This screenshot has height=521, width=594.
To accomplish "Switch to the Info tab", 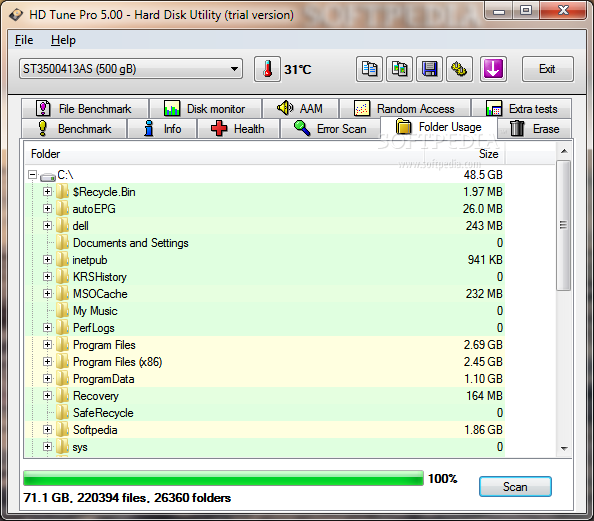I will [163, 128].
